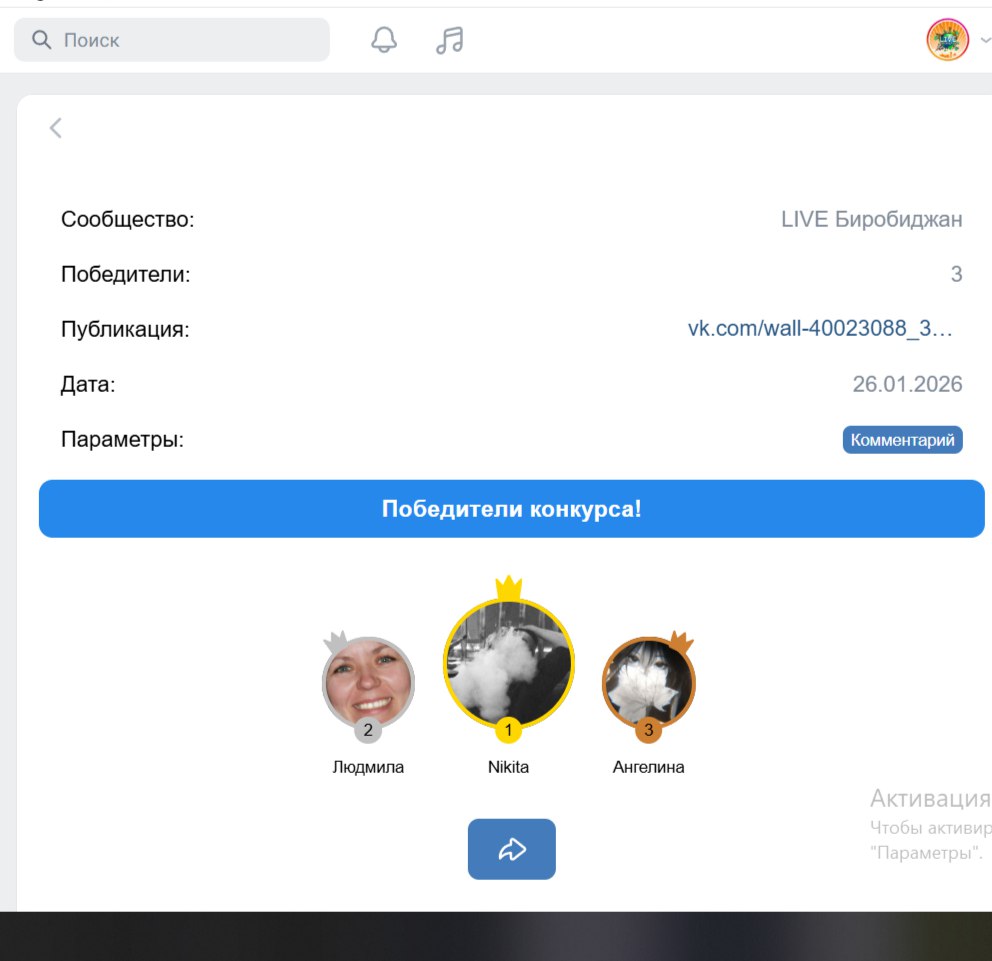Open Людмила's second place avatar

(368, 682)
